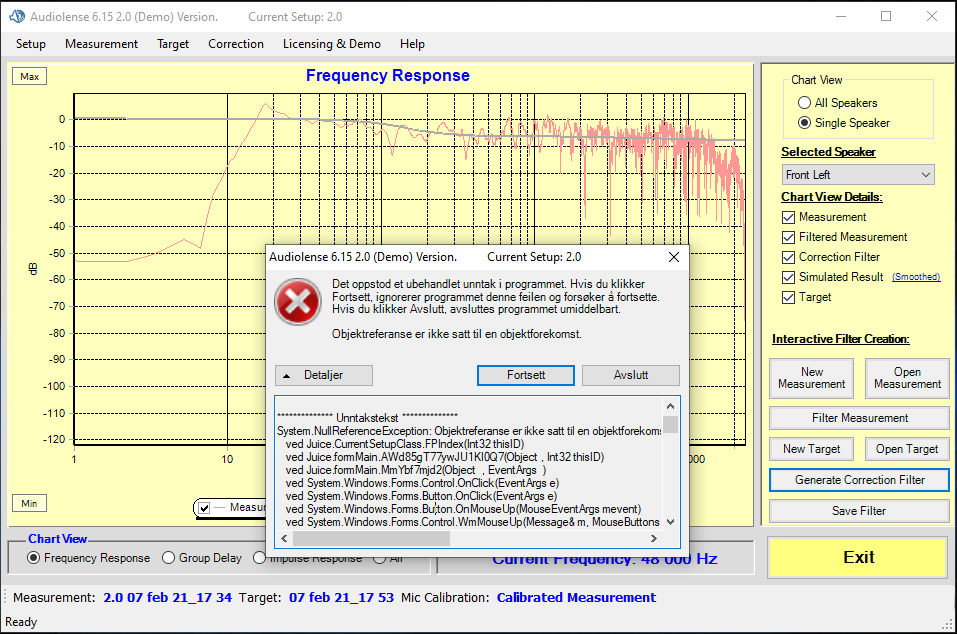Open the Help menu
The image size is (957, 634).
412,44
